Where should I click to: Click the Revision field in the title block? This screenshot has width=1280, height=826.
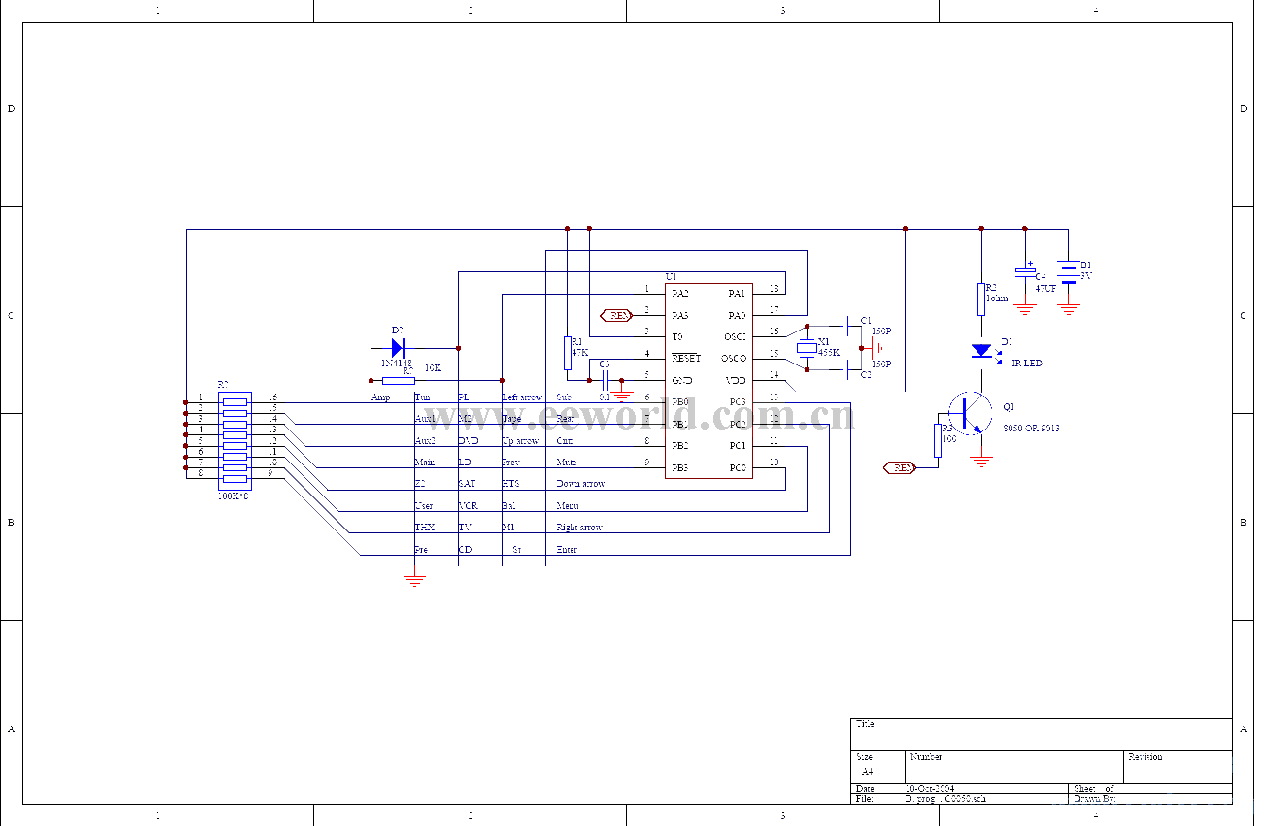pos(1178,767)
